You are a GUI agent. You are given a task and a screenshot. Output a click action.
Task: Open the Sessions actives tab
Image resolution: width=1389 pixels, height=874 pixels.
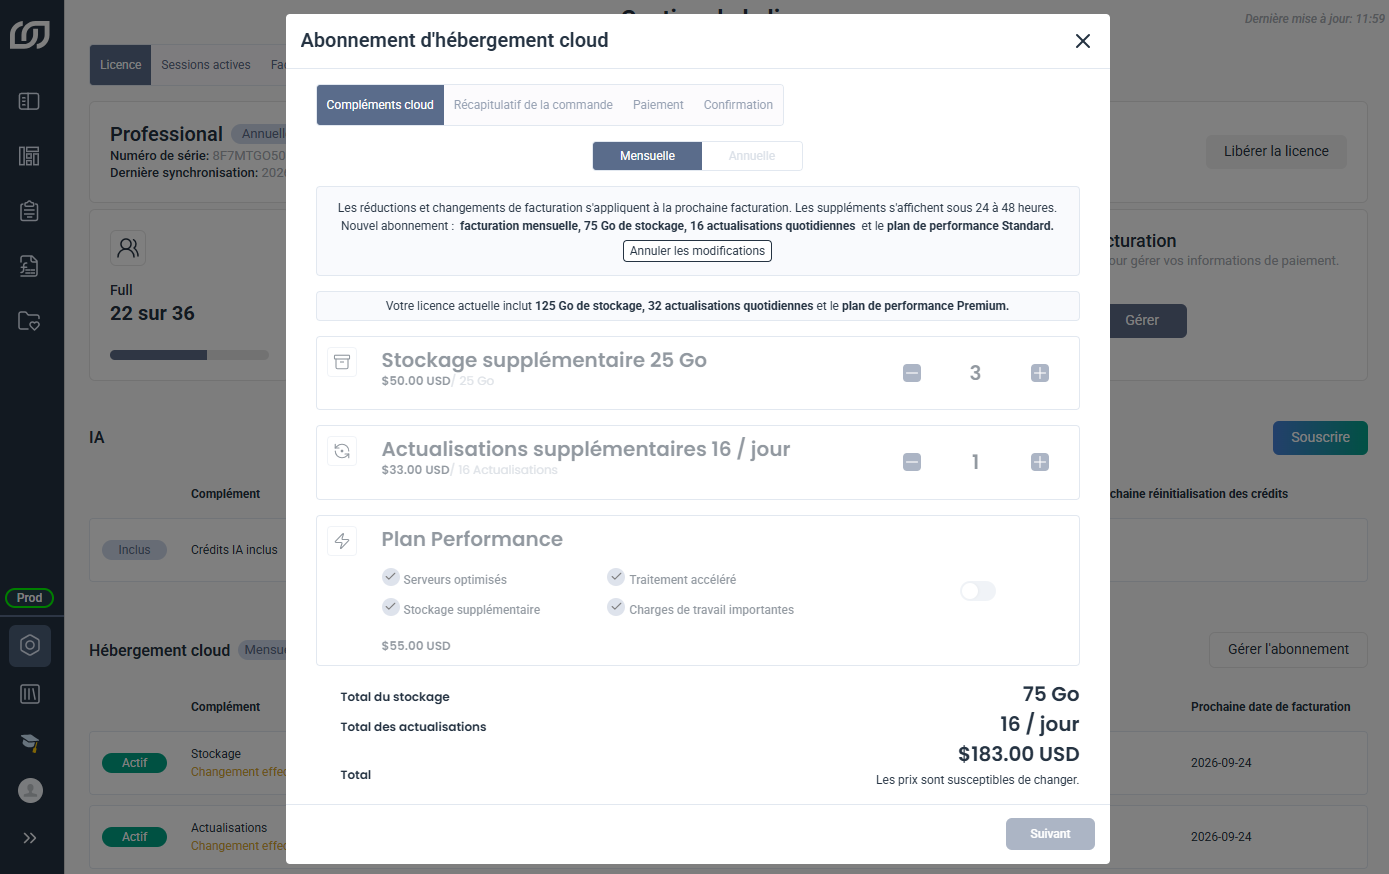206,65
